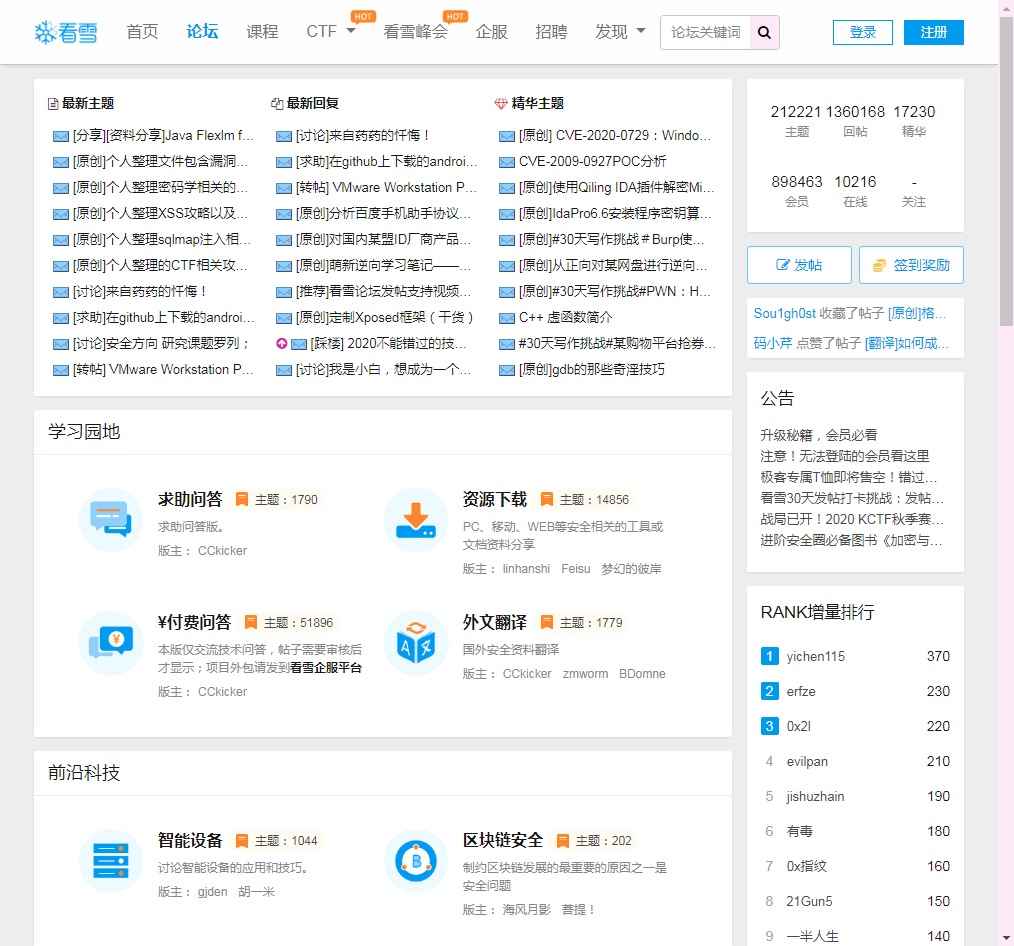The height and width of the screenshot is (946, 1014).
Task: Open post CVE-2020-0729：Windo…
Action: click(x=615, y=136)
